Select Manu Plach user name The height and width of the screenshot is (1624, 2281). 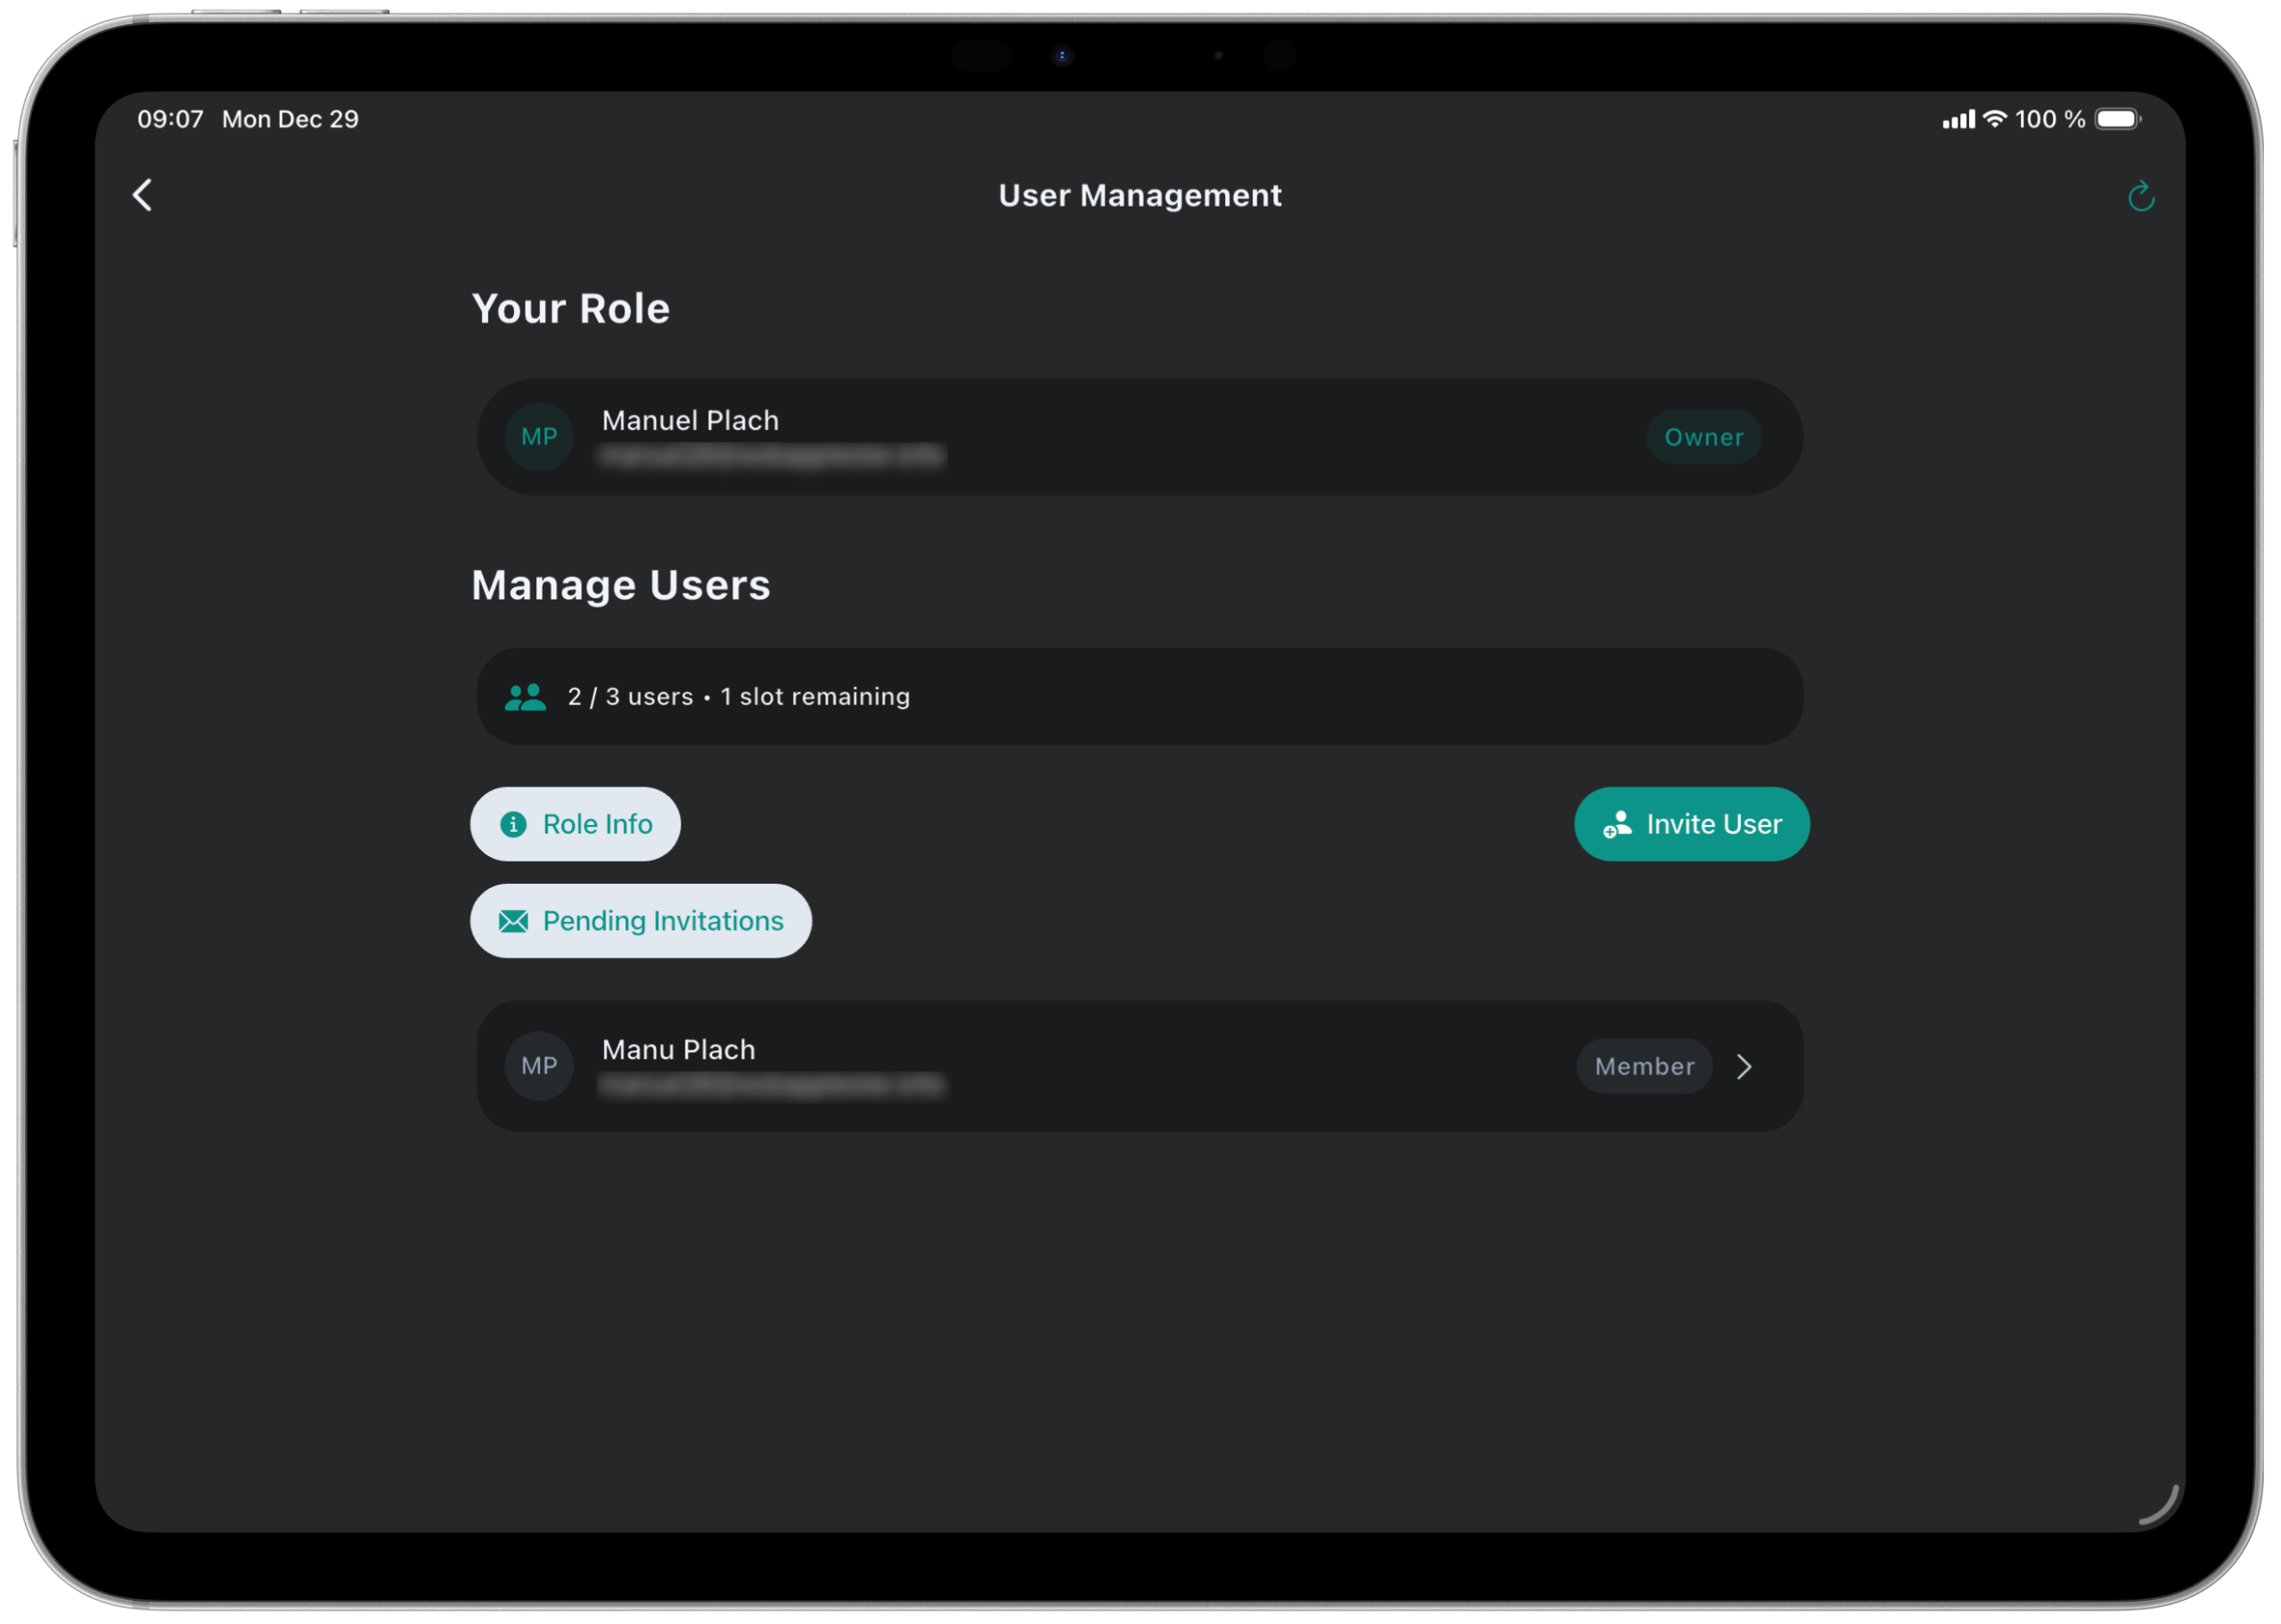(678, 1050)
